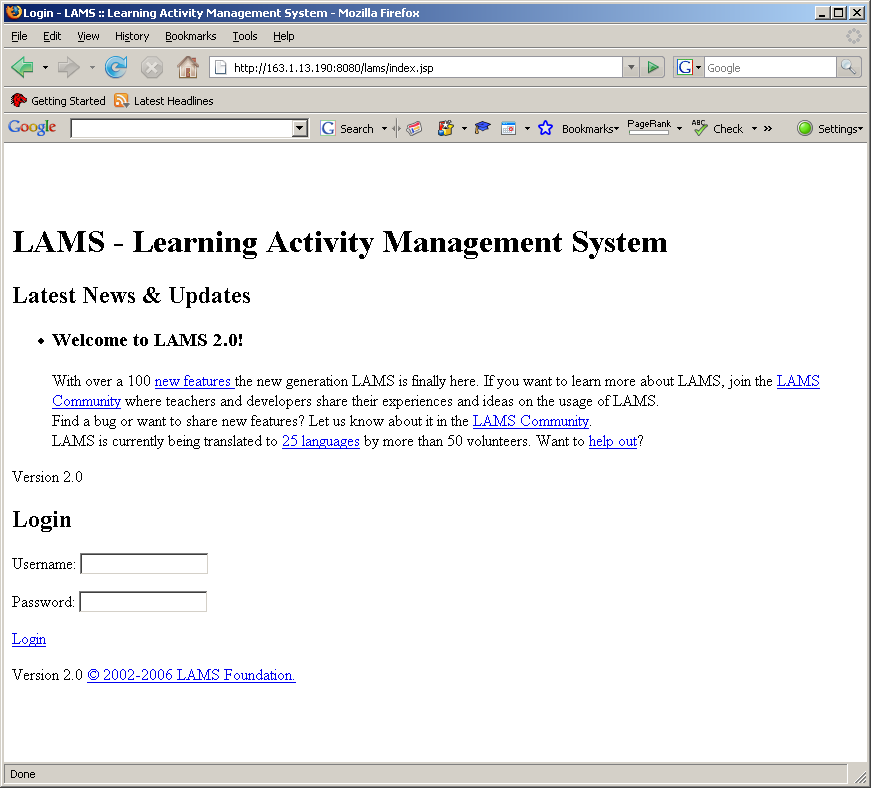Viewport: 871px width, 788px height.
Task: Reload the current page
Action: 116,68
